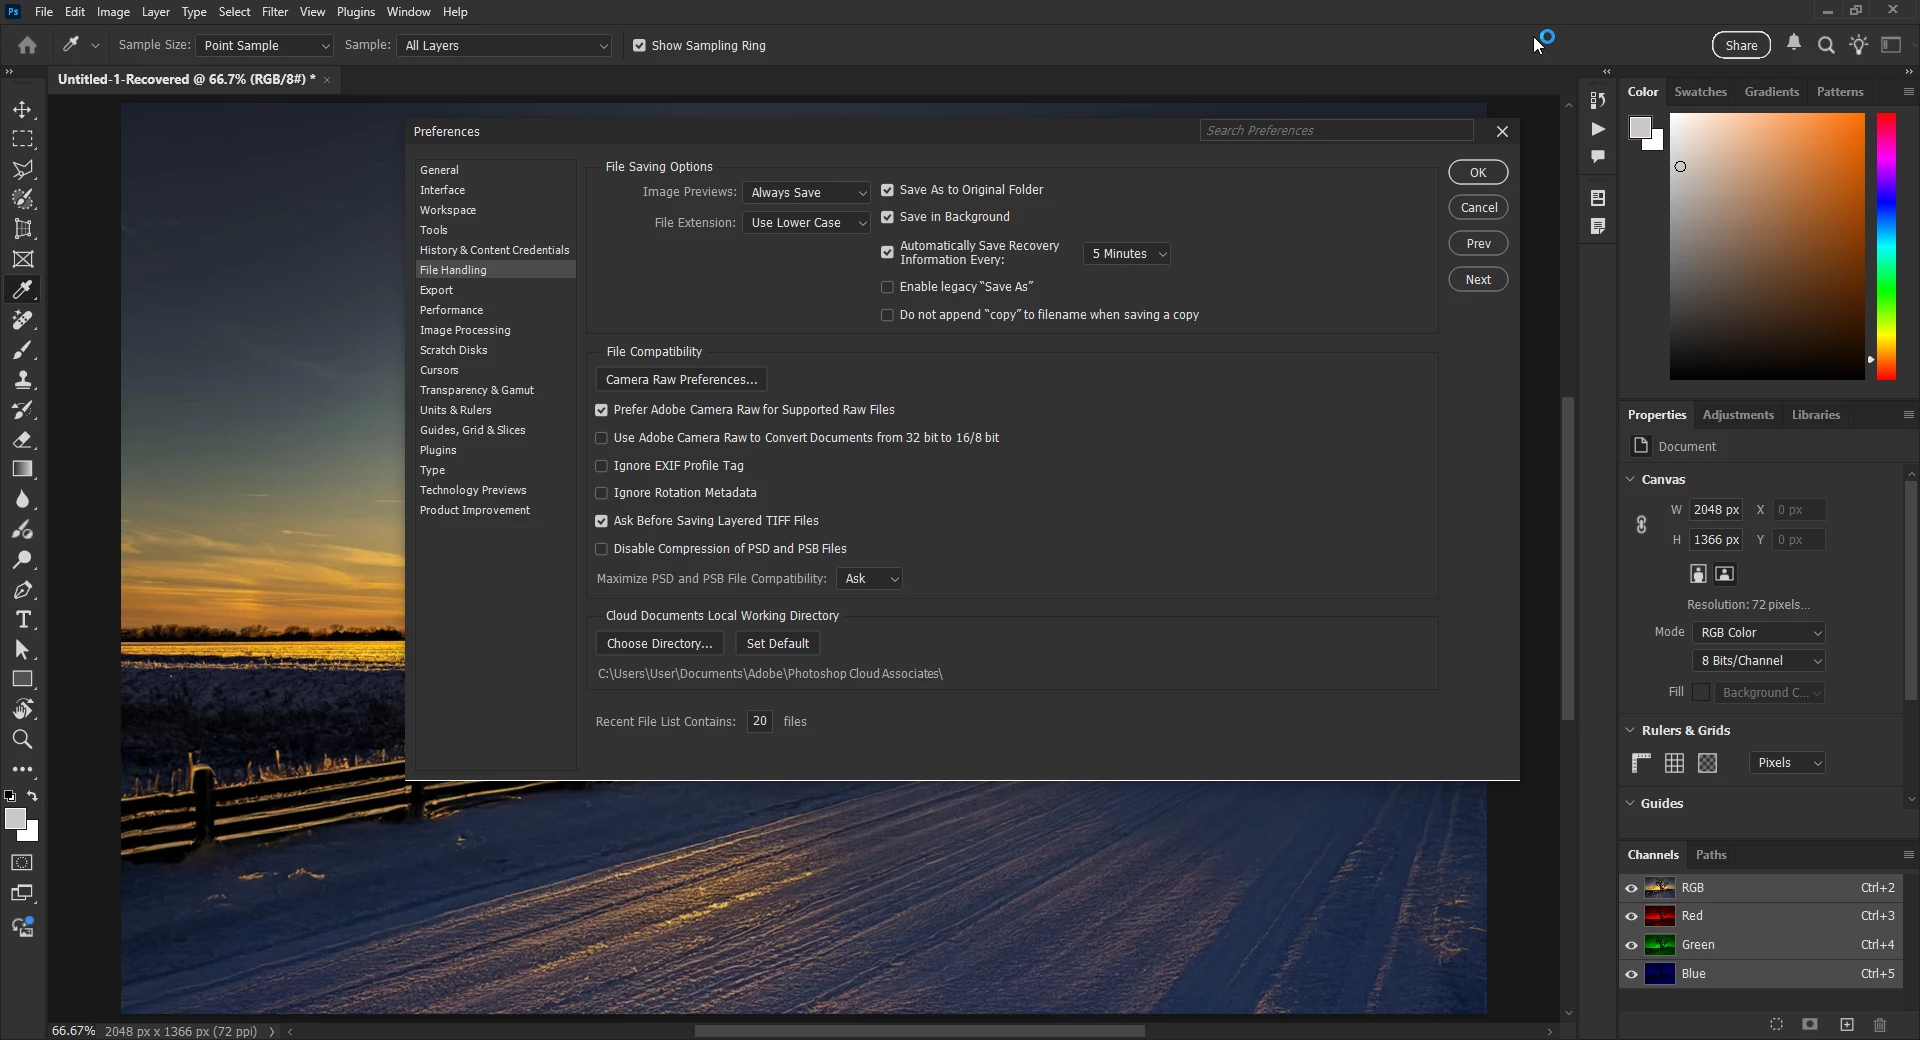Open the Layer menu
The image size is (1920, 1040).
tap(155, 12)
